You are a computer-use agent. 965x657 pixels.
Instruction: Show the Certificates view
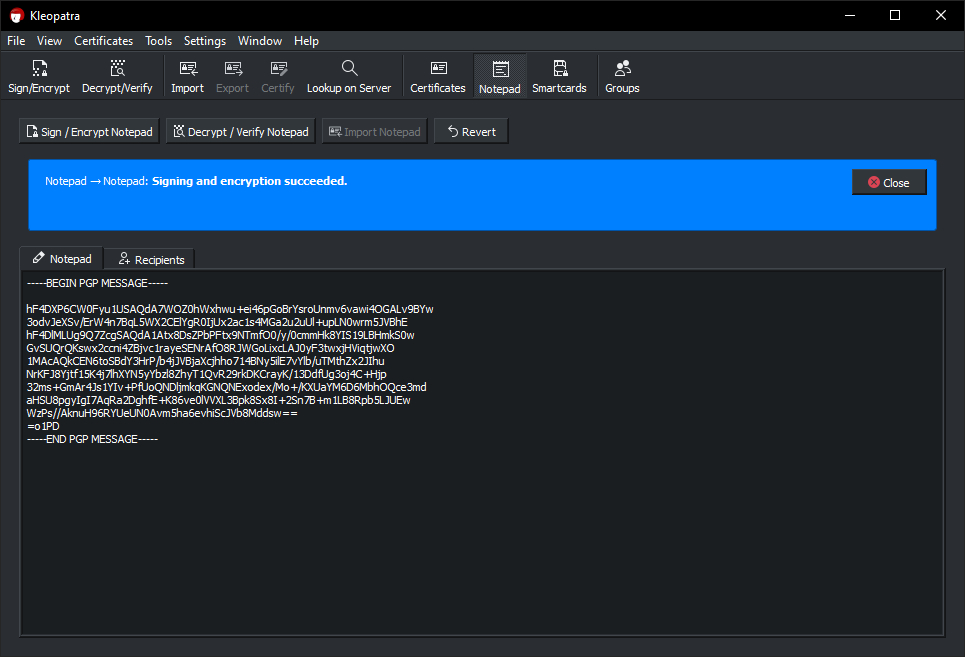pos(438,76)
